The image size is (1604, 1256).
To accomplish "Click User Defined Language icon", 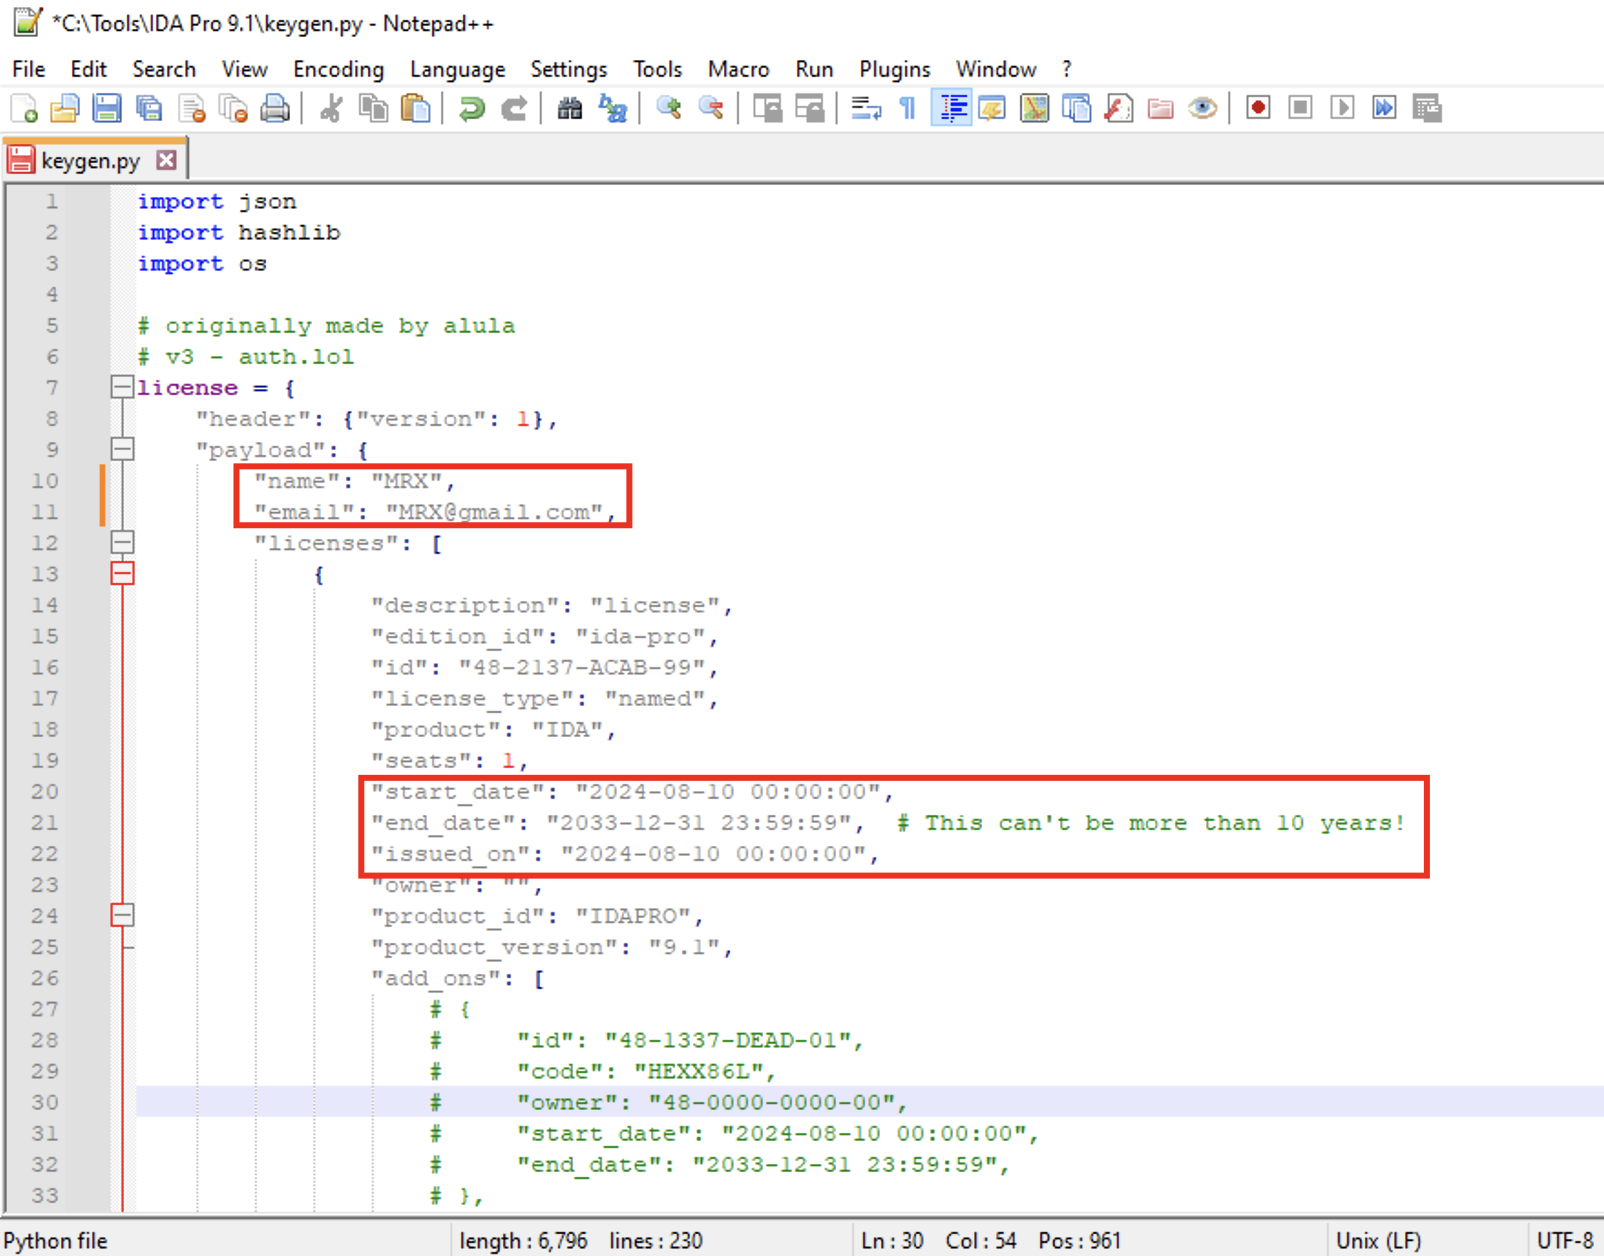I will click(x=993, y=108).
